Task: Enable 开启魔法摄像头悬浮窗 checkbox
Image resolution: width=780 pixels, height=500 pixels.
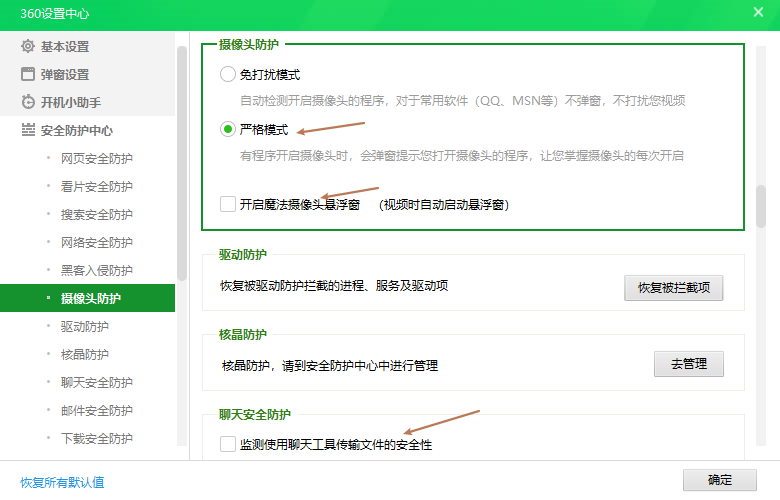Action: pyautogui.click(x=228, y=204)
